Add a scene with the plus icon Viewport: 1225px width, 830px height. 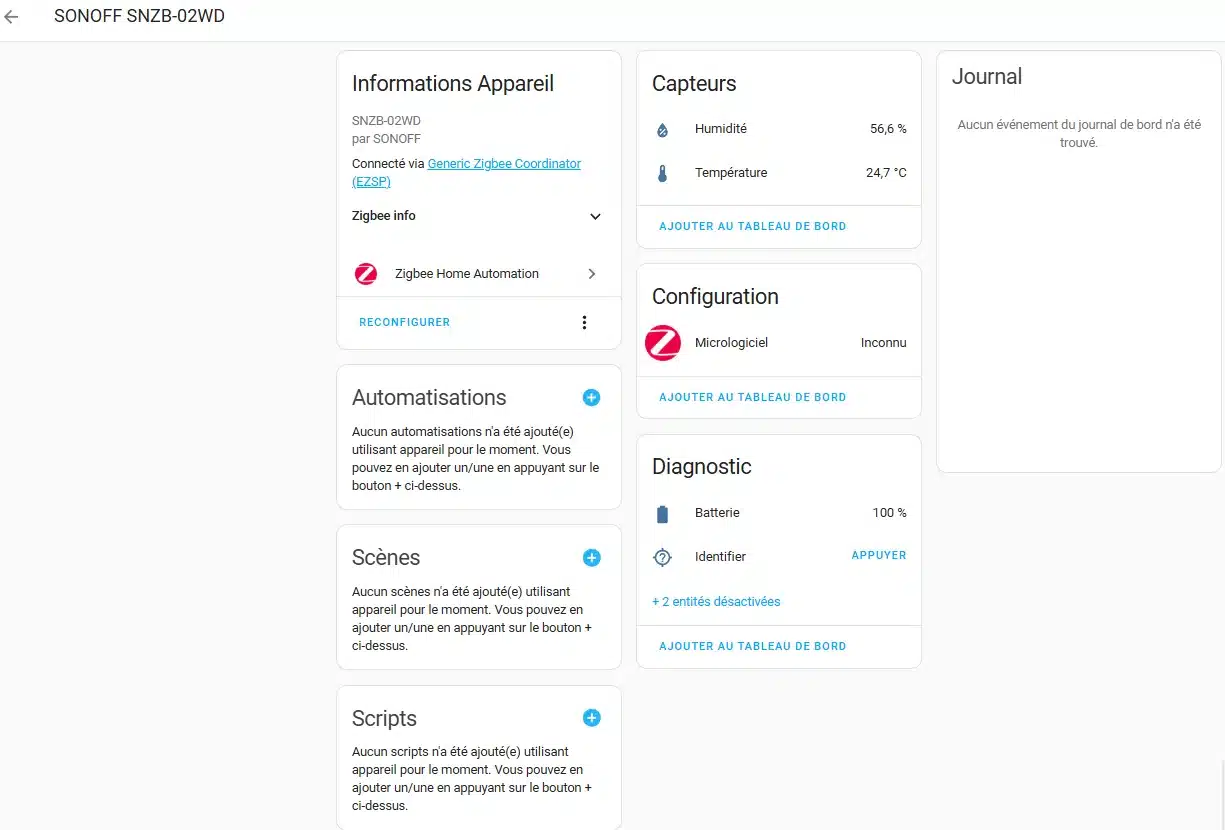tap(592, 558)
